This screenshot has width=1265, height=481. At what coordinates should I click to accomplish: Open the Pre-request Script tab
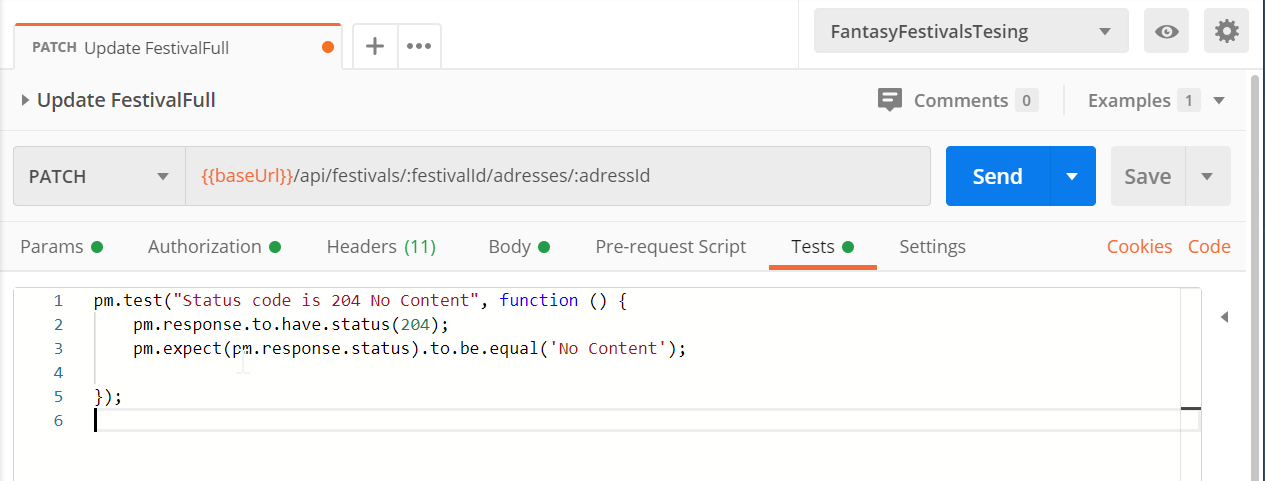coord(670,246)
